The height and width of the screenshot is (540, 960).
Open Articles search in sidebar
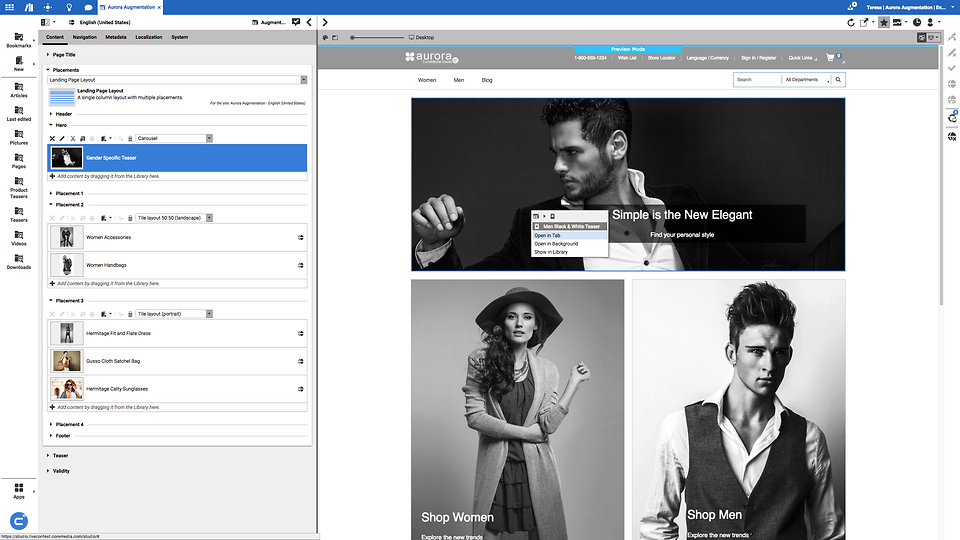[18, 90]
